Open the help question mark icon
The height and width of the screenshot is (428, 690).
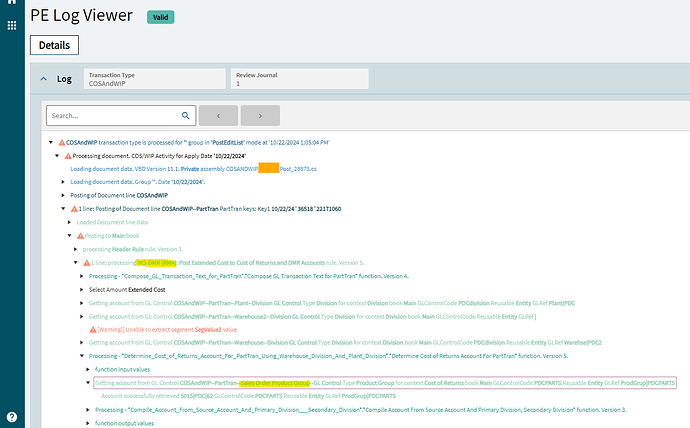(12, 417)
